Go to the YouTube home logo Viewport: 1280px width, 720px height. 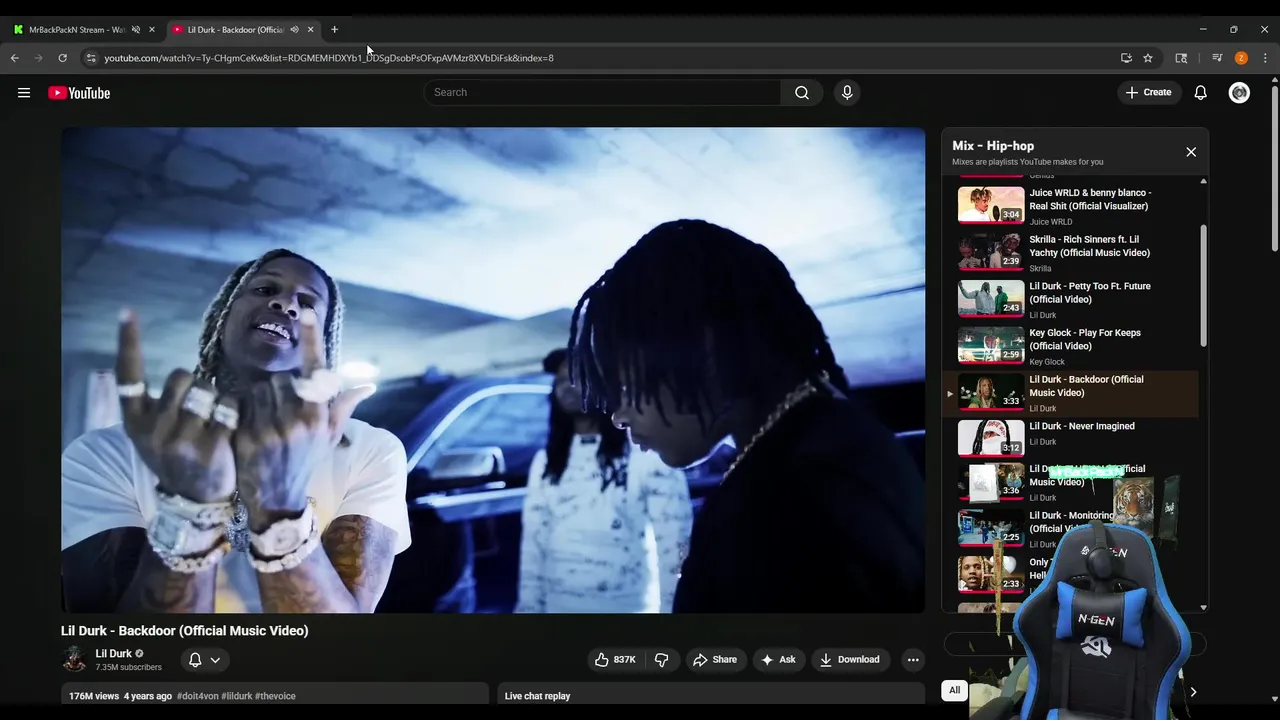(79, 93)
